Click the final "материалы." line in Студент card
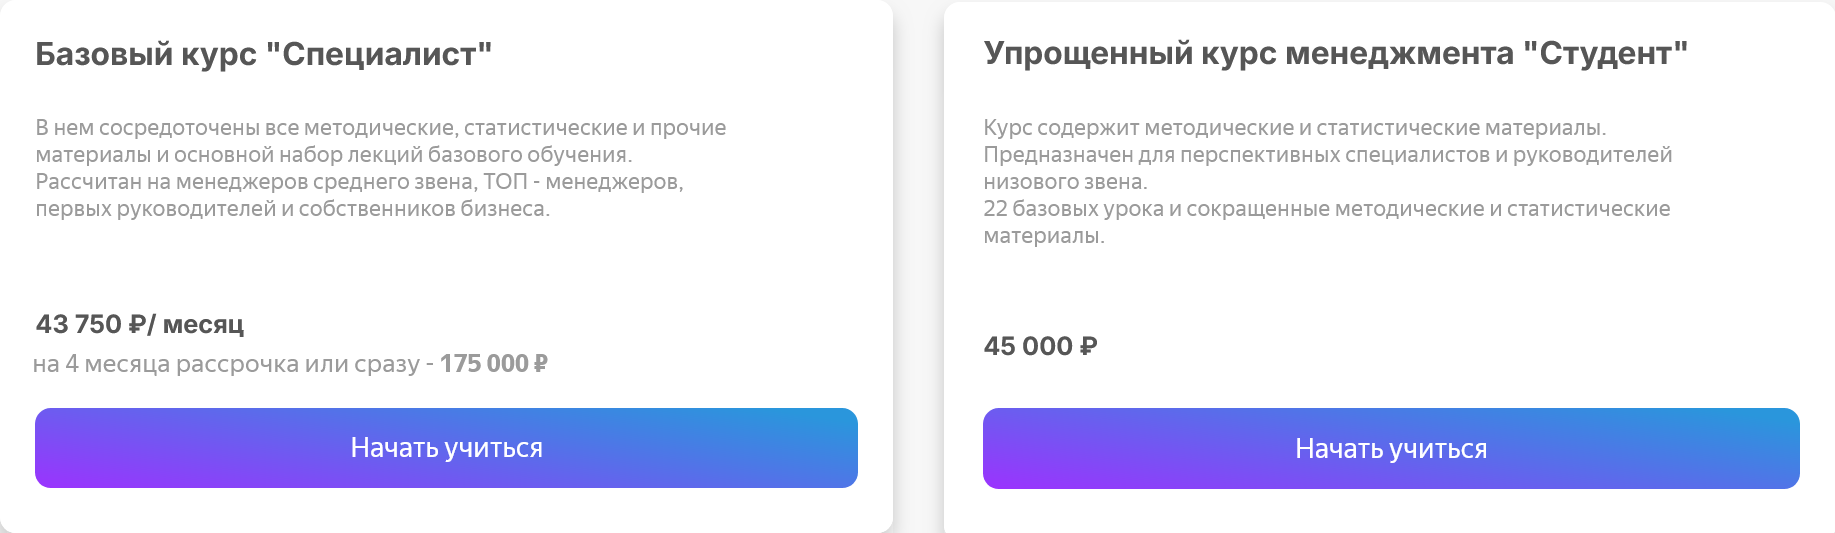 point(1044,236)
